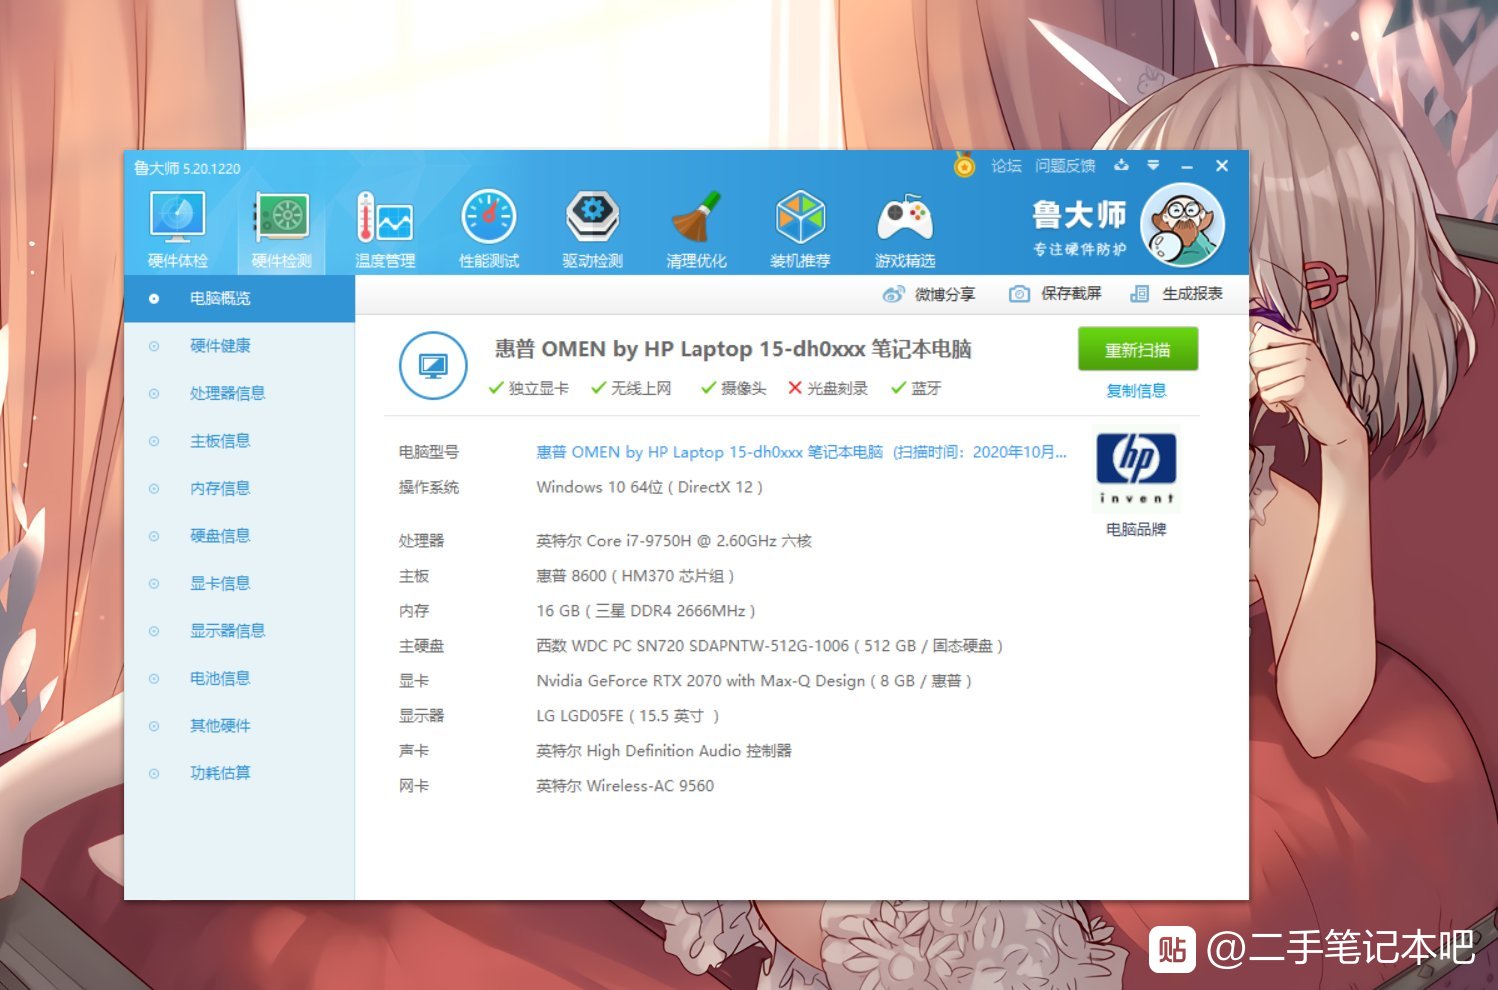Click the "Nvidia GeForce RTX 2070" graphics value
This screenshot has height=990, width=1498.
(754, 681)
